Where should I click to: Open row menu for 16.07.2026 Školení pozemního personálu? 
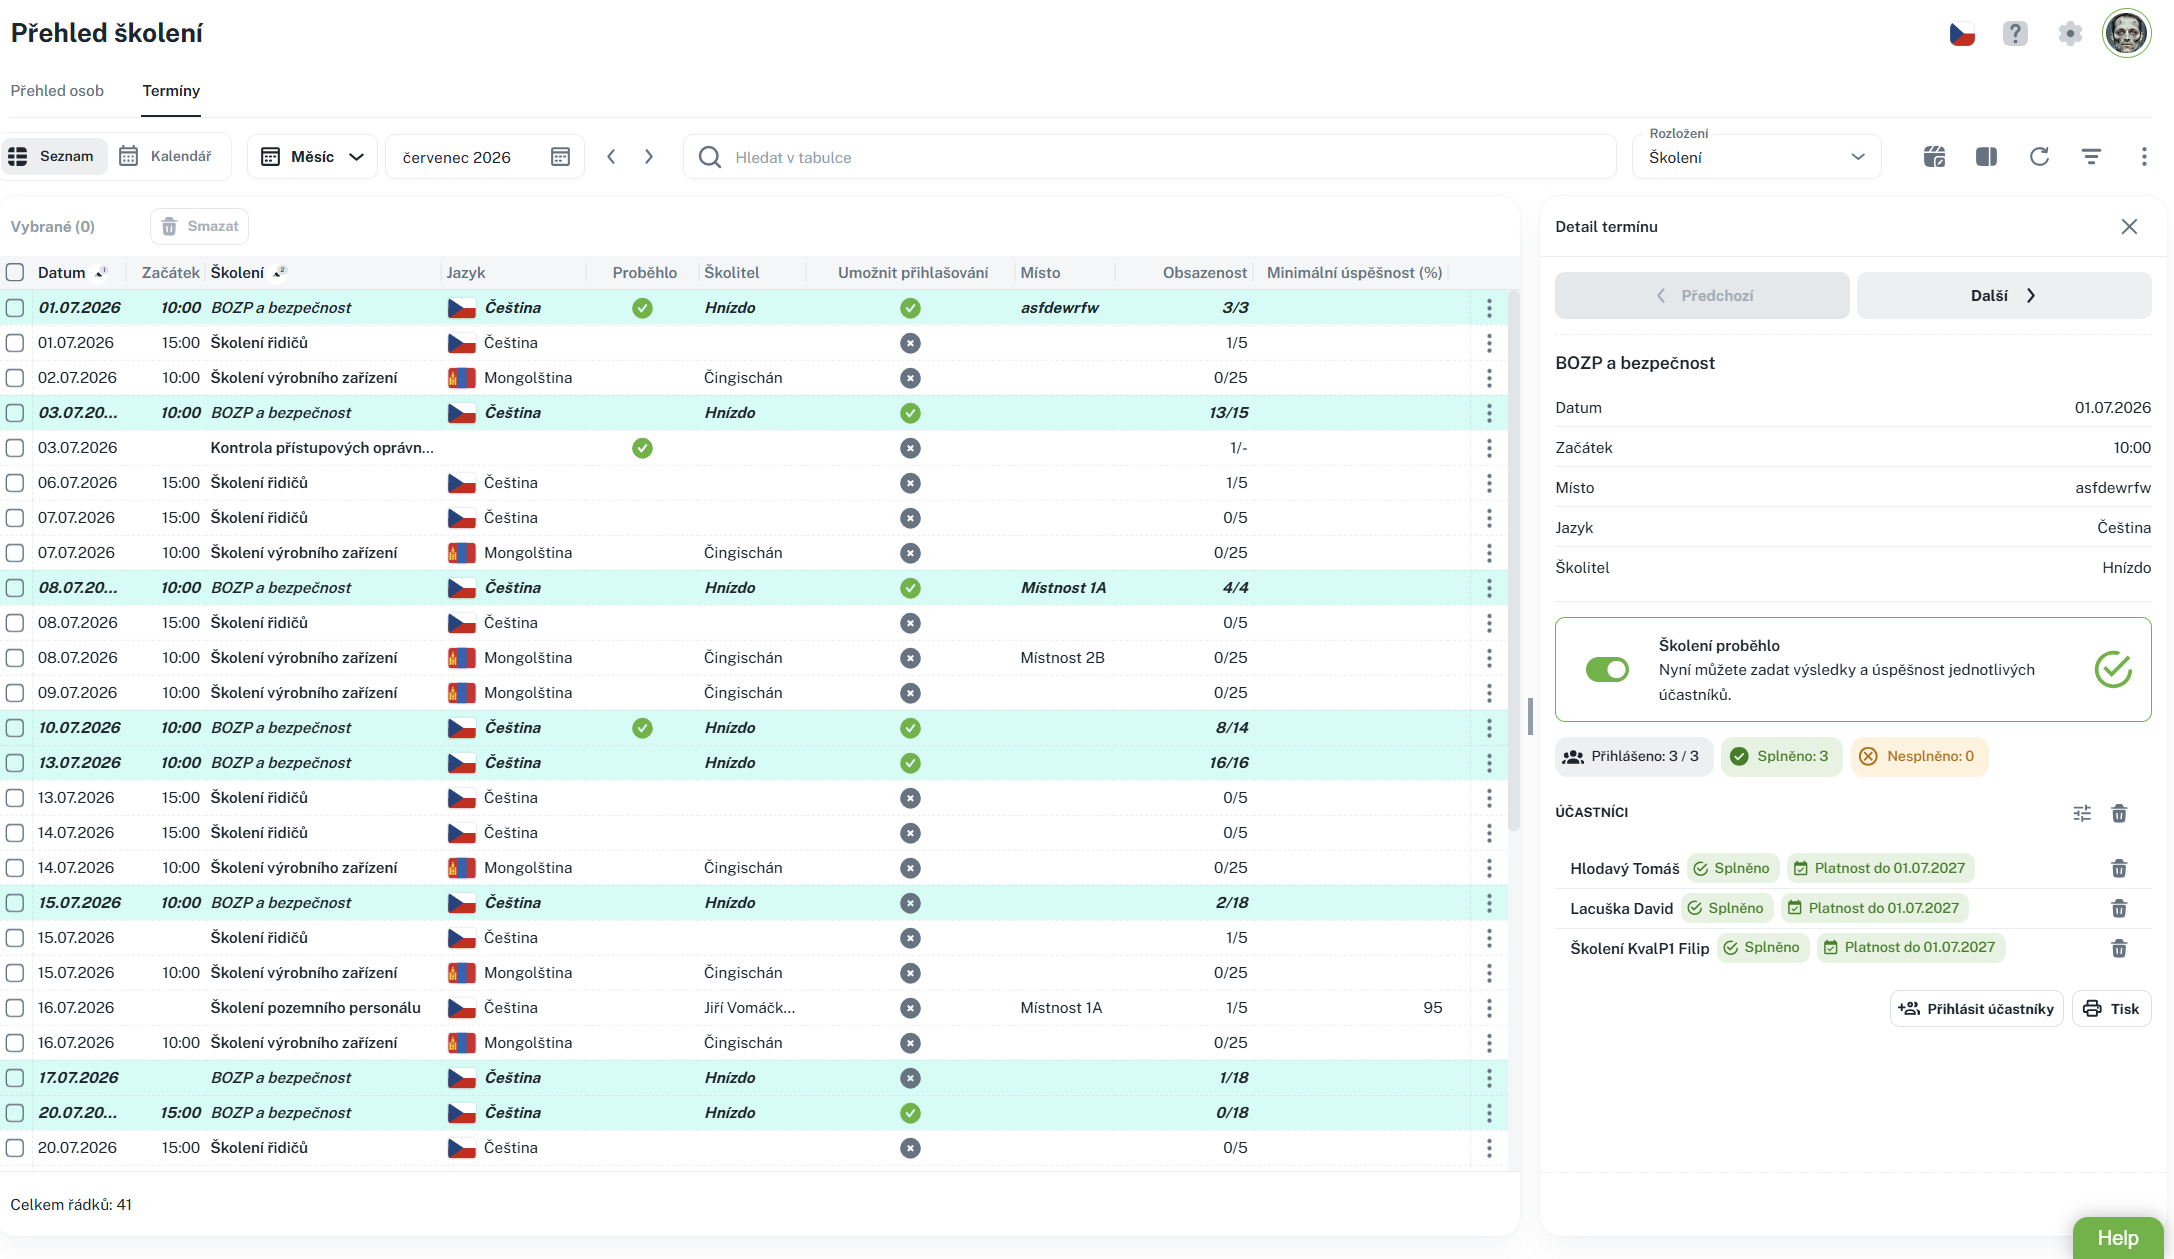(x=1489, y=1008)
